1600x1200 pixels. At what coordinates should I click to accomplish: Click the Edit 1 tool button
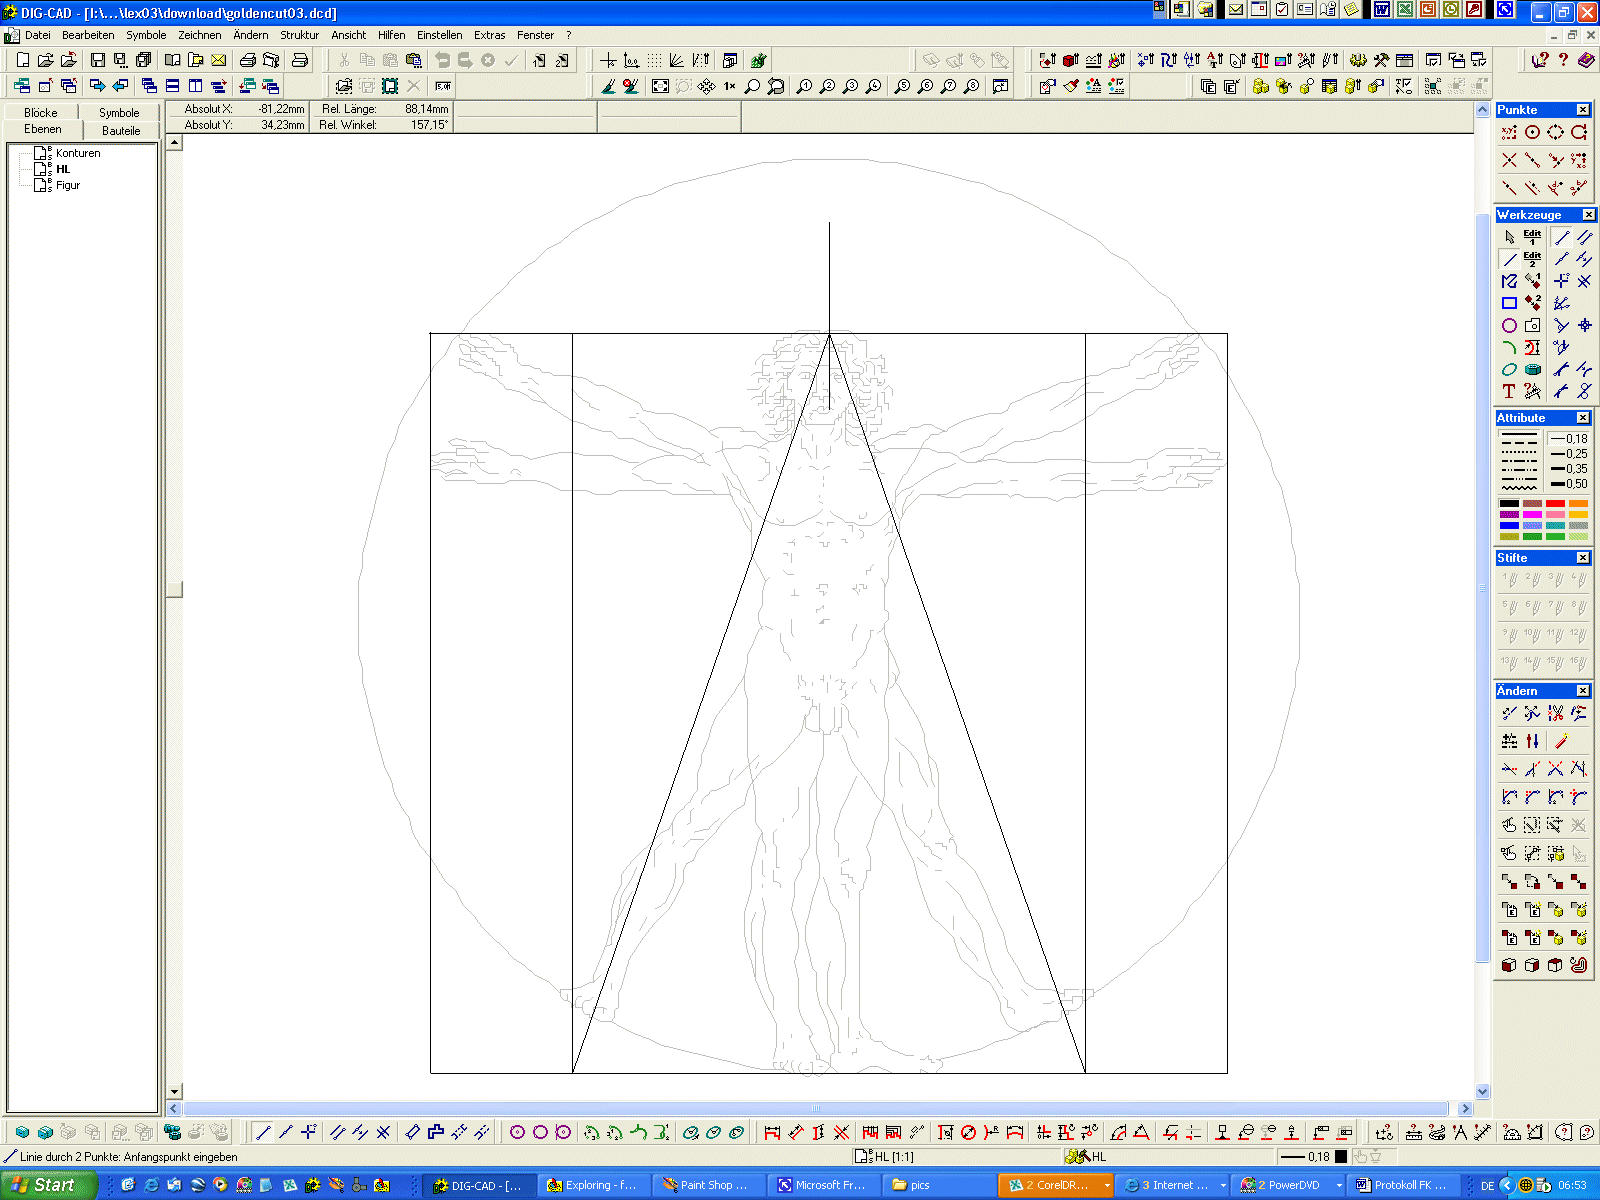tap(1532, 237)
